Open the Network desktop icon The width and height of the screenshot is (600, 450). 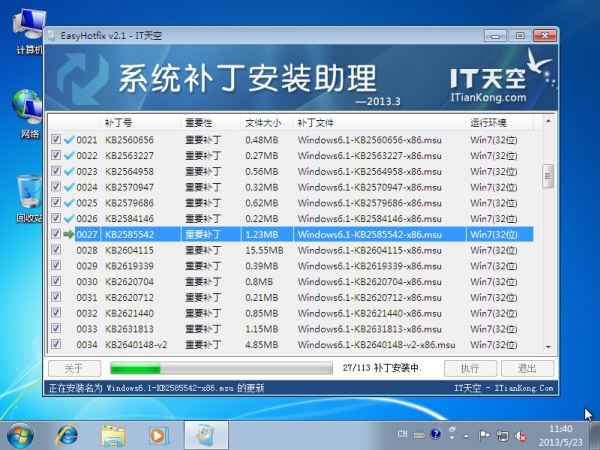click(x=29, y=113)
